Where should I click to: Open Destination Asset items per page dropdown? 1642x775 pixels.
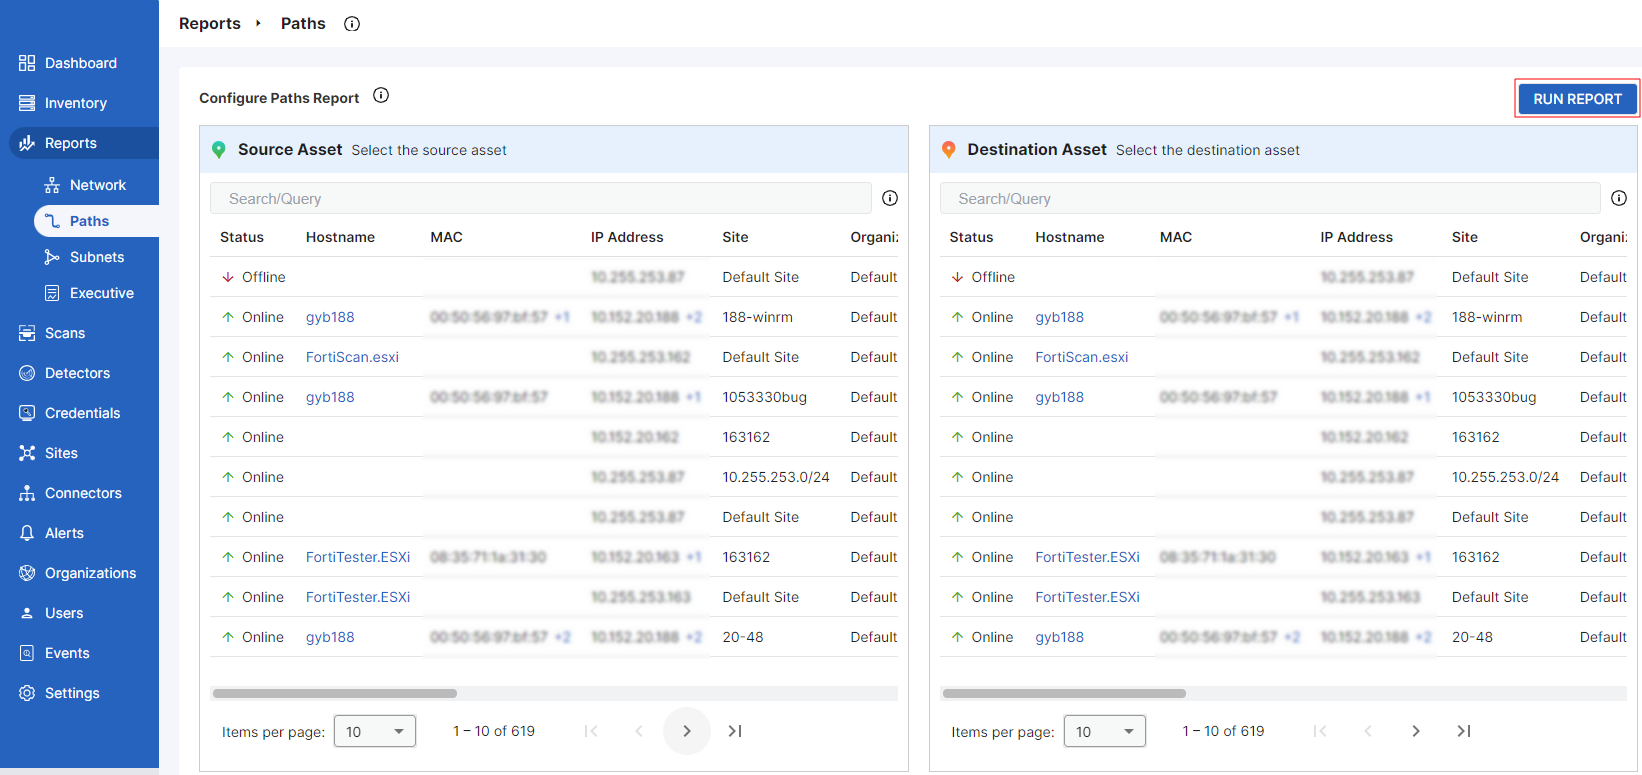click(x=1104, y=731)
